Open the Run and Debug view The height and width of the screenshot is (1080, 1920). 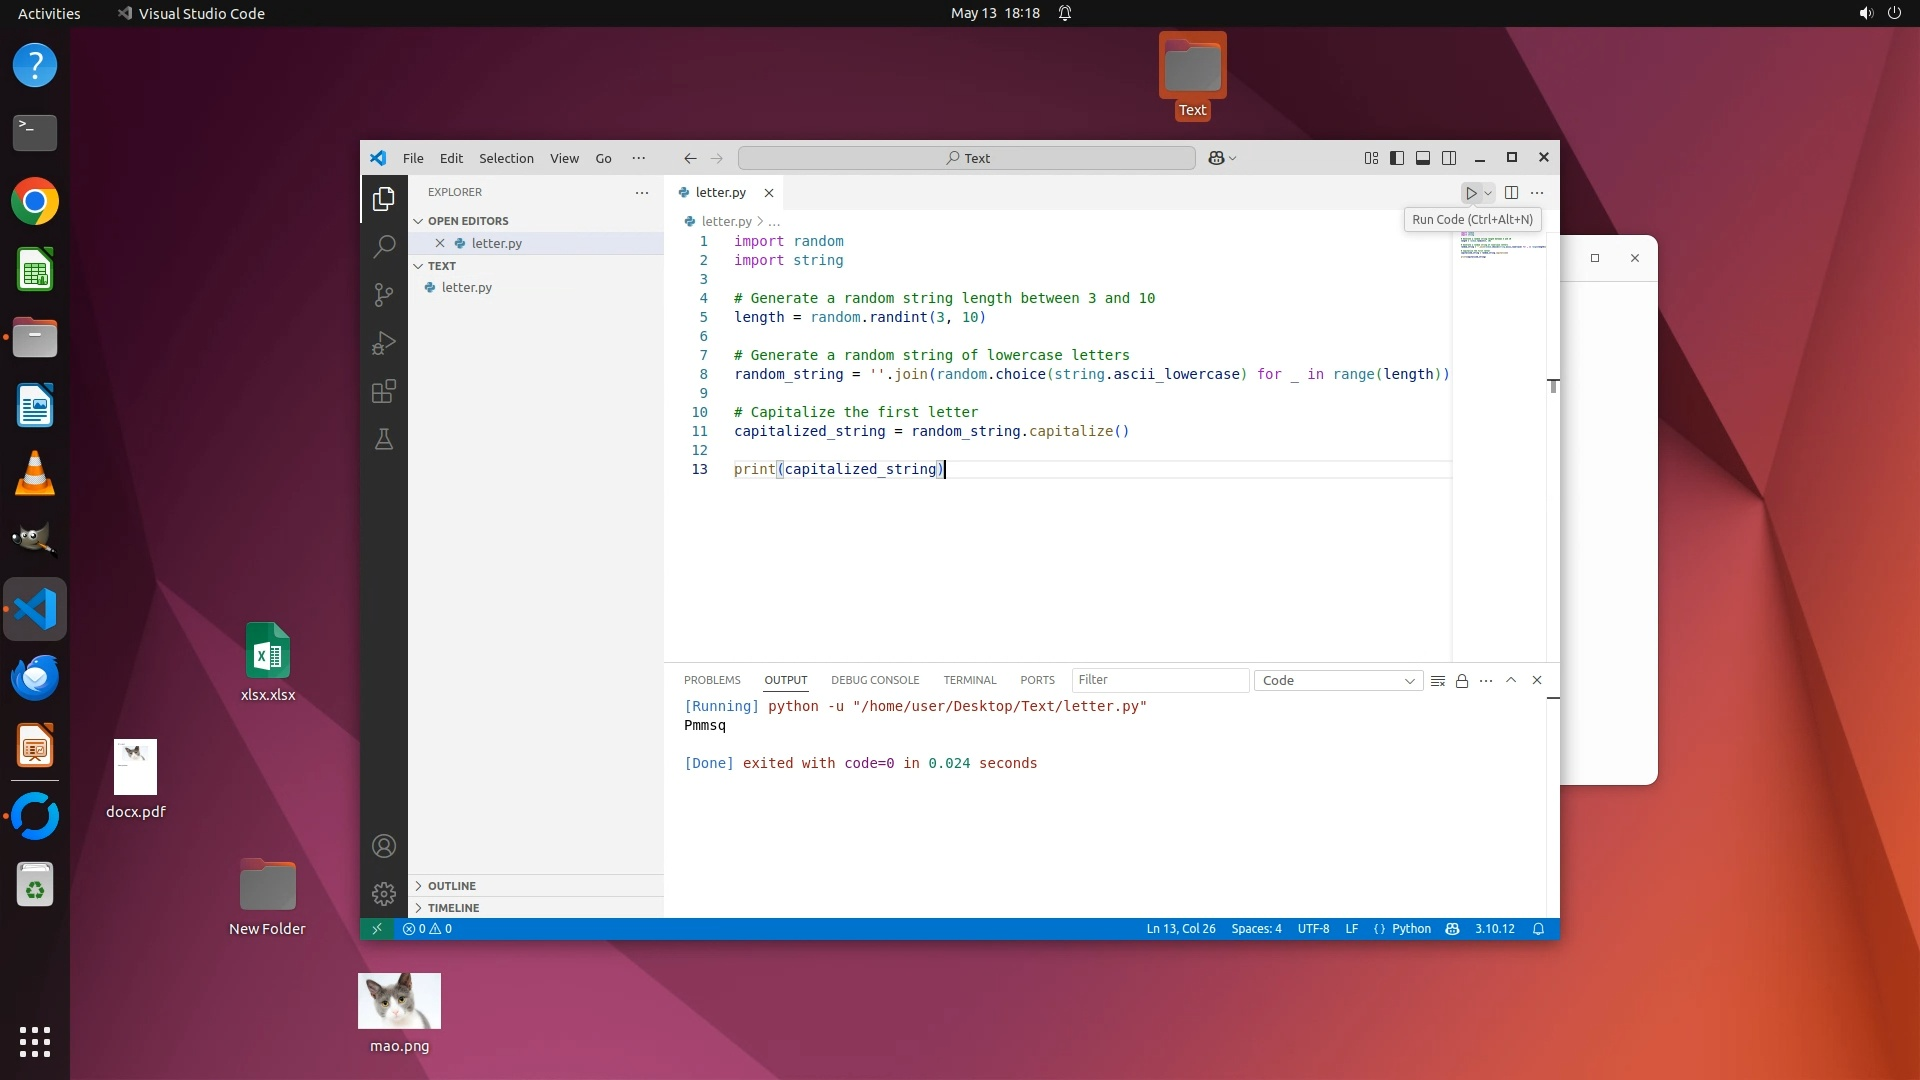(384, 343)
